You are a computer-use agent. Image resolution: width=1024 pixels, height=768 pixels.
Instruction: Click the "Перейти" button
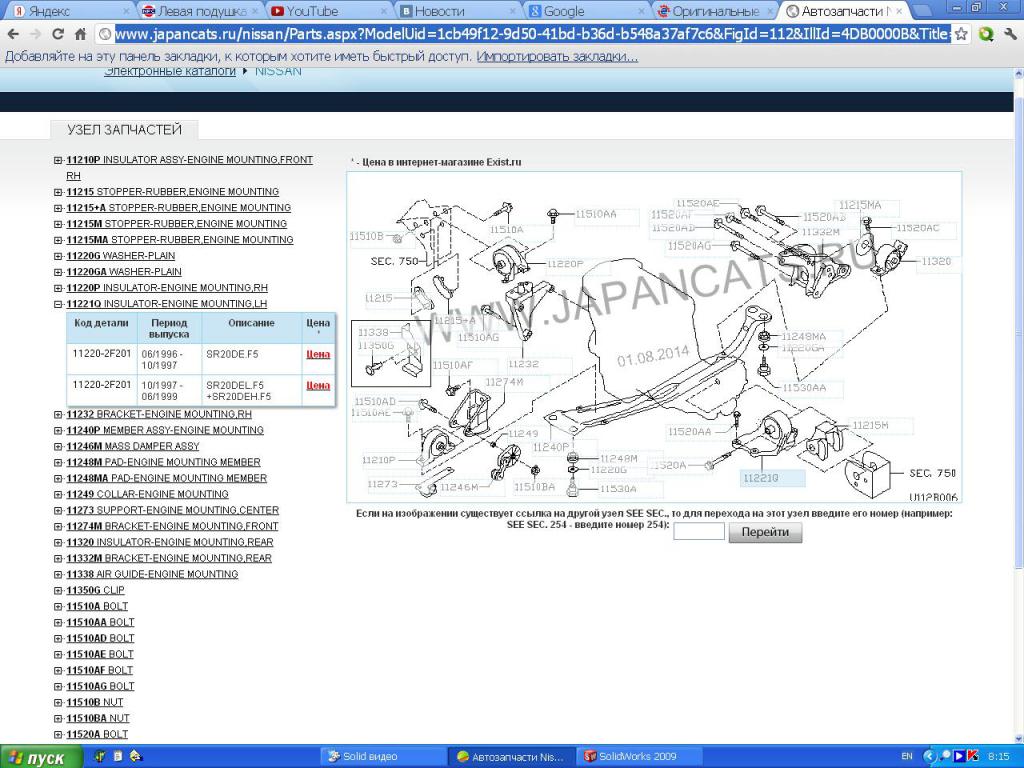point(765,532)
